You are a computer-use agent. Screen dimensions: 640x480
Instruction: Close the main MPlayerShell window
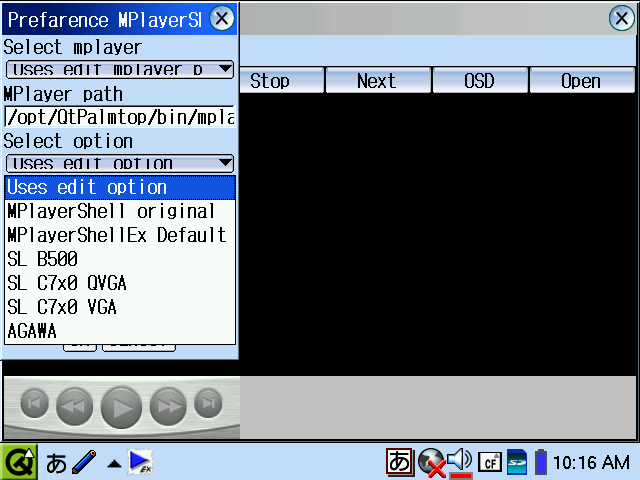pyautogui.click(x=621, y=18)
